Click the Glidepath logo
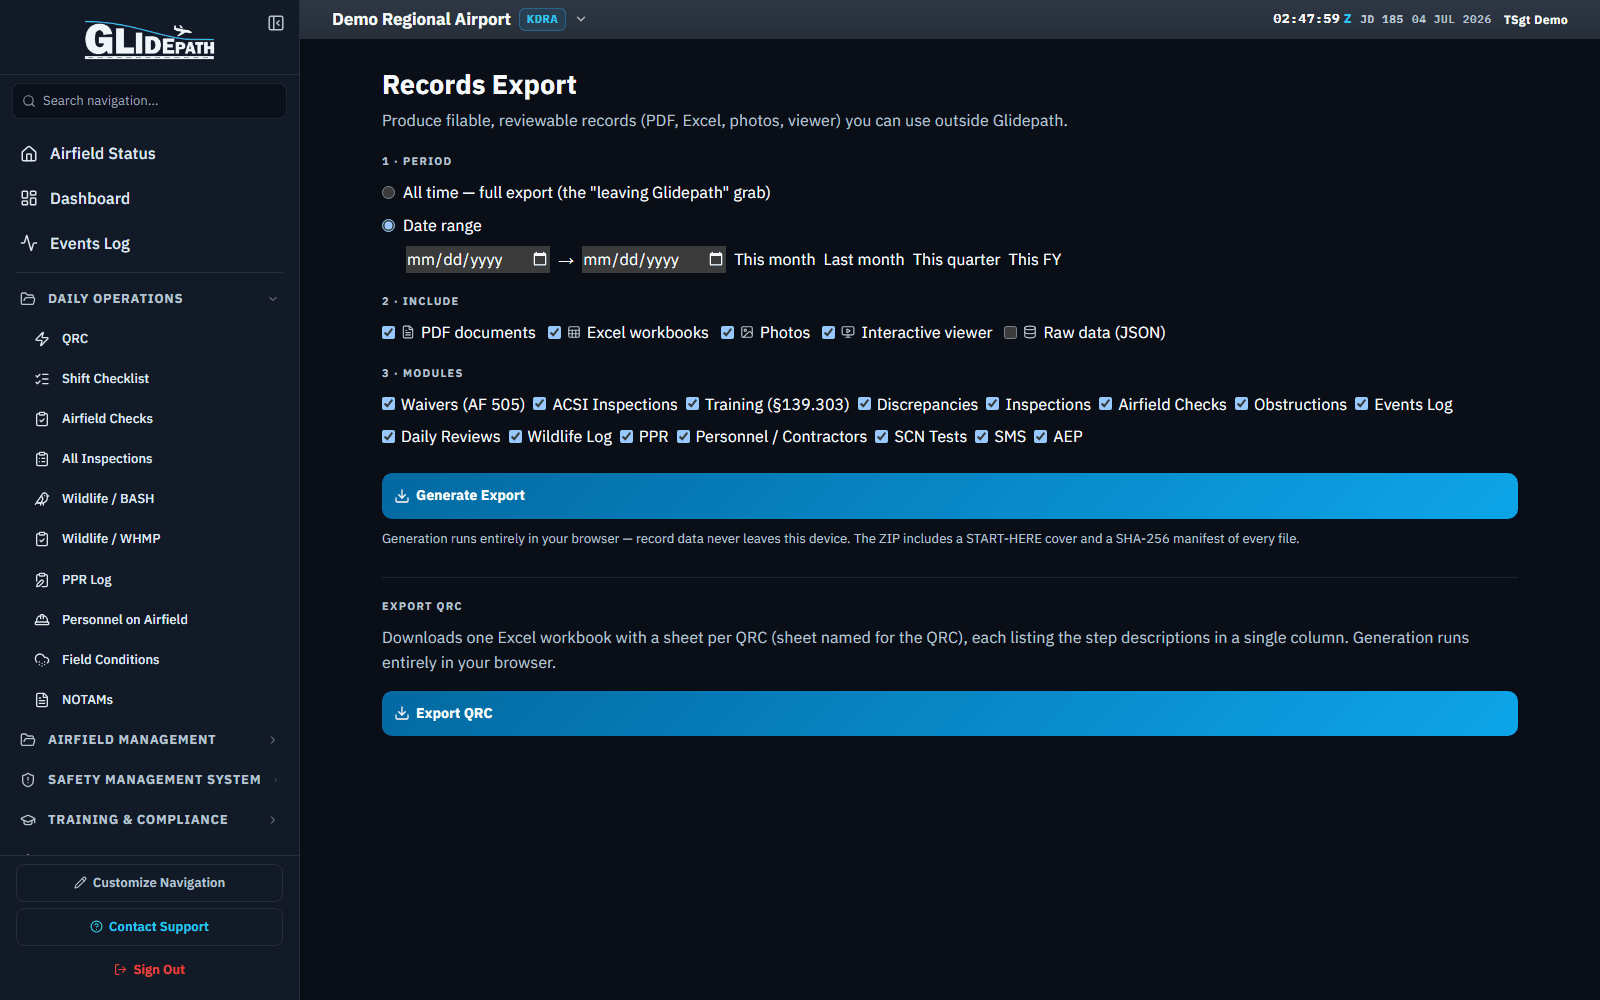This screenshot has height=1000, width=1600. (149, 40)
